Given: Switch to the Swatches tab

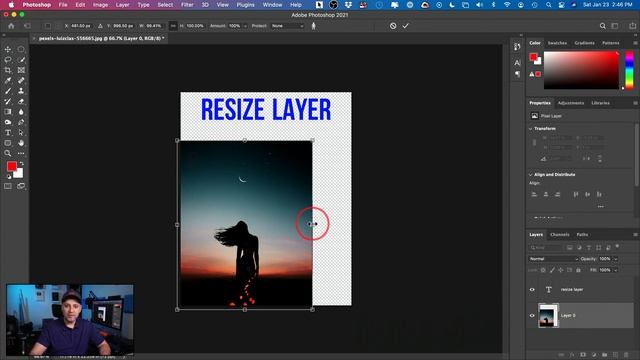Looking at the screenshot, I should coord(557,43).
